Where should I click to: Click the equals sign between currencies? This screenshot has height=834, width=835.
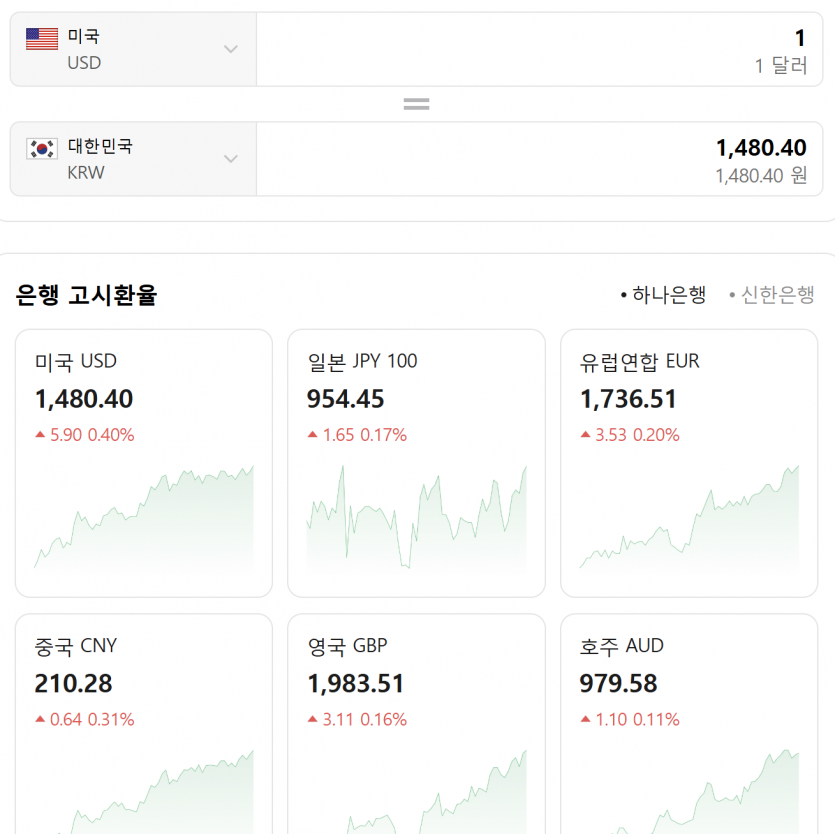coord(416,104)
